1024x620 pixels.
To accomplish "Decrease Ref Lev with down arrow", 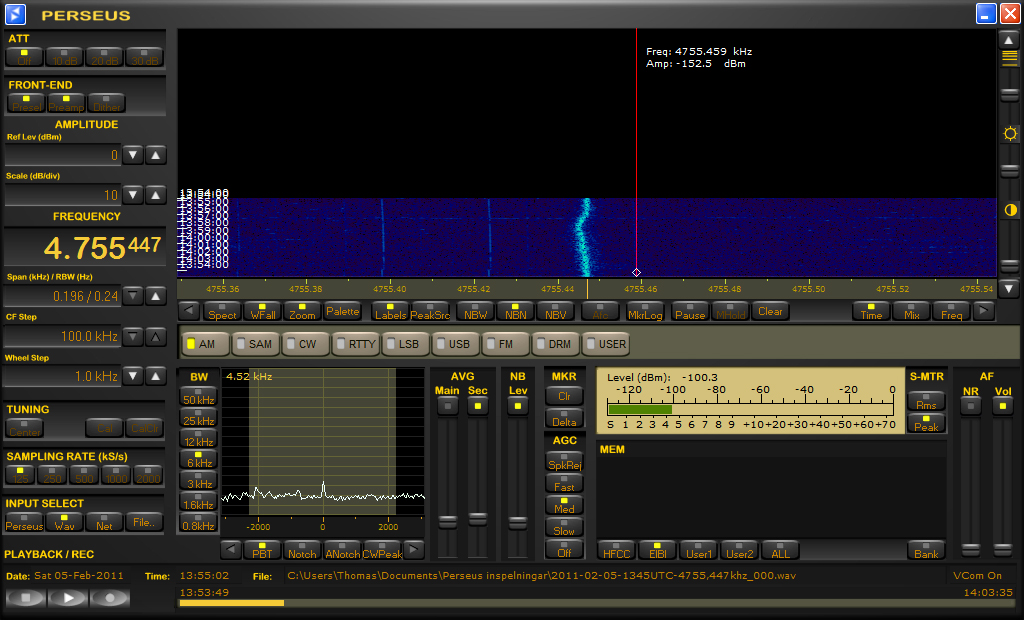I will pos(133,155).
